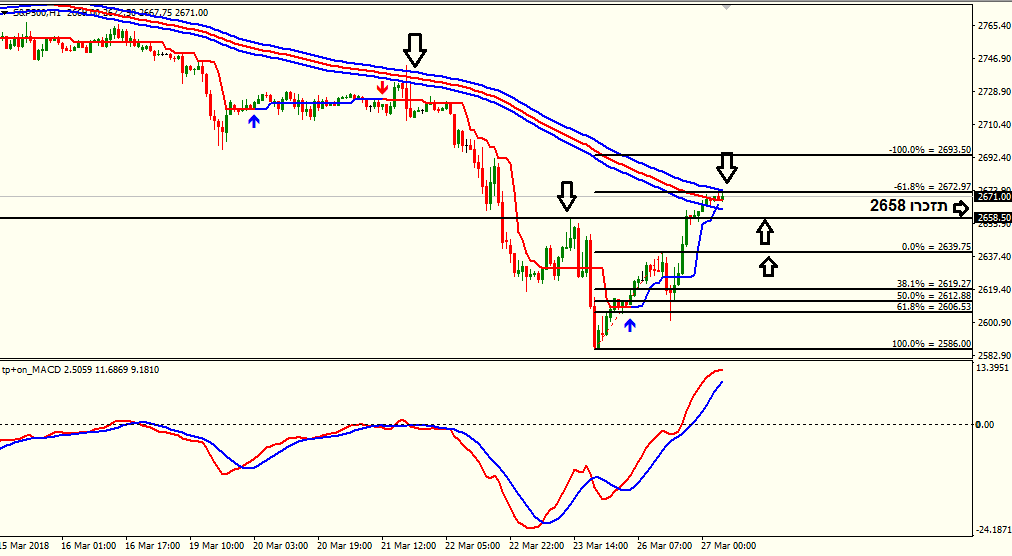Click the 27 Mar 00:00 time label

(729, 546)
